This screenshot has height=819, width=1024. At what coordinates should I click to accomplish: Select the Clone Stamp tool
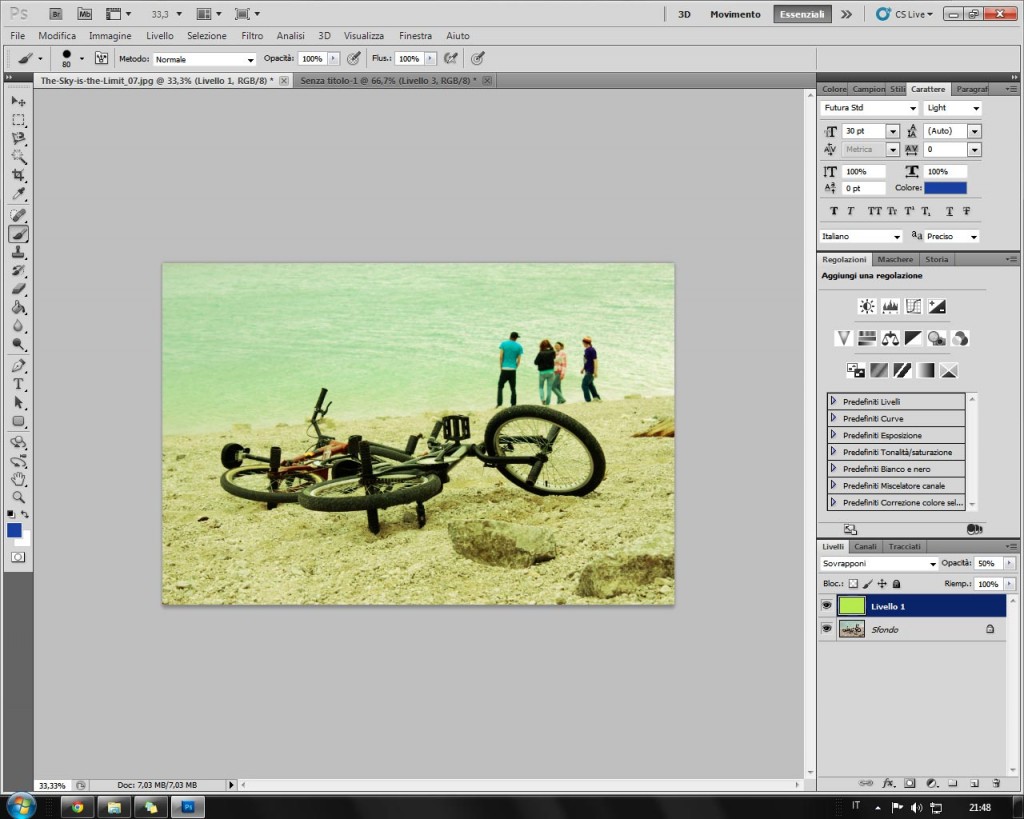click(x=18, y=252)
